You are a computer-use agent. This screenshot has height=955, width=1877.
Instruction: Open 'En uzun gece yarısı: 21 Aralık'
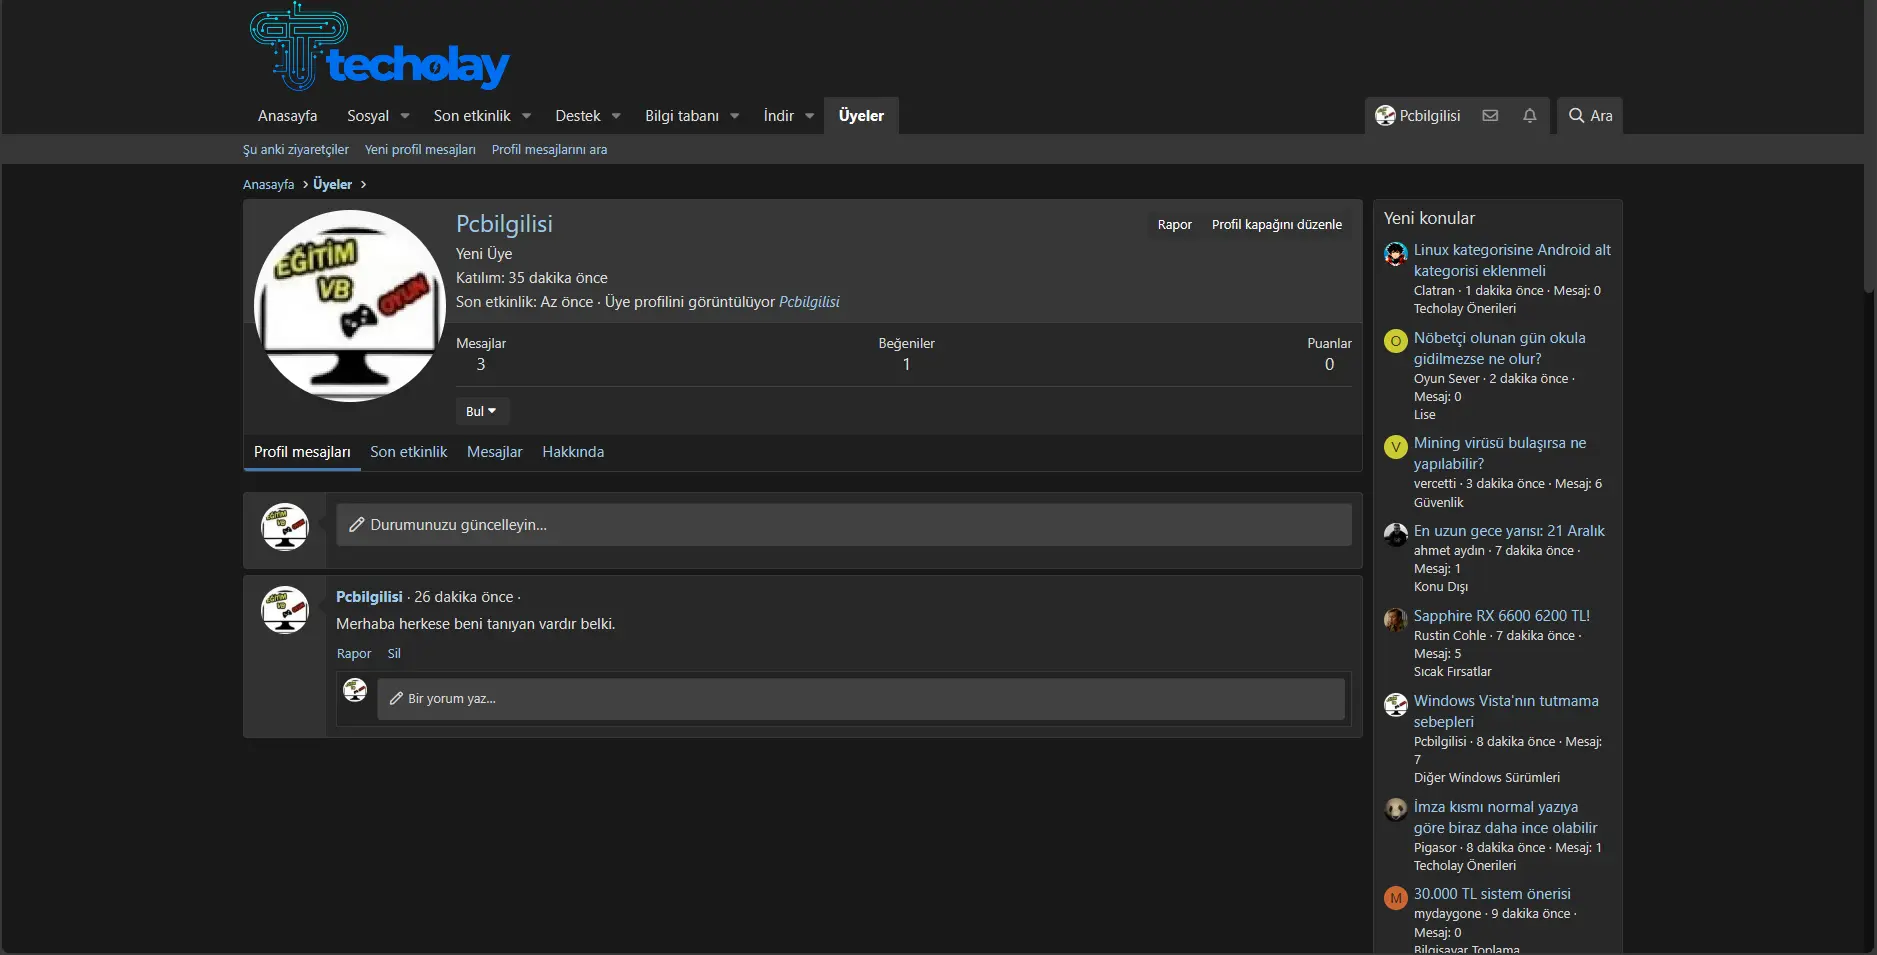pos(1509,531)
